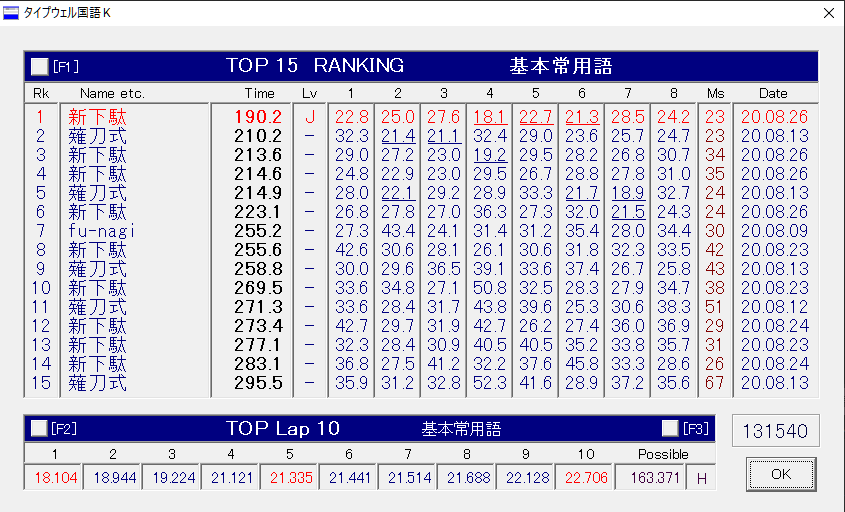
Task: Click the lap value 21.688
Action: 468,478
